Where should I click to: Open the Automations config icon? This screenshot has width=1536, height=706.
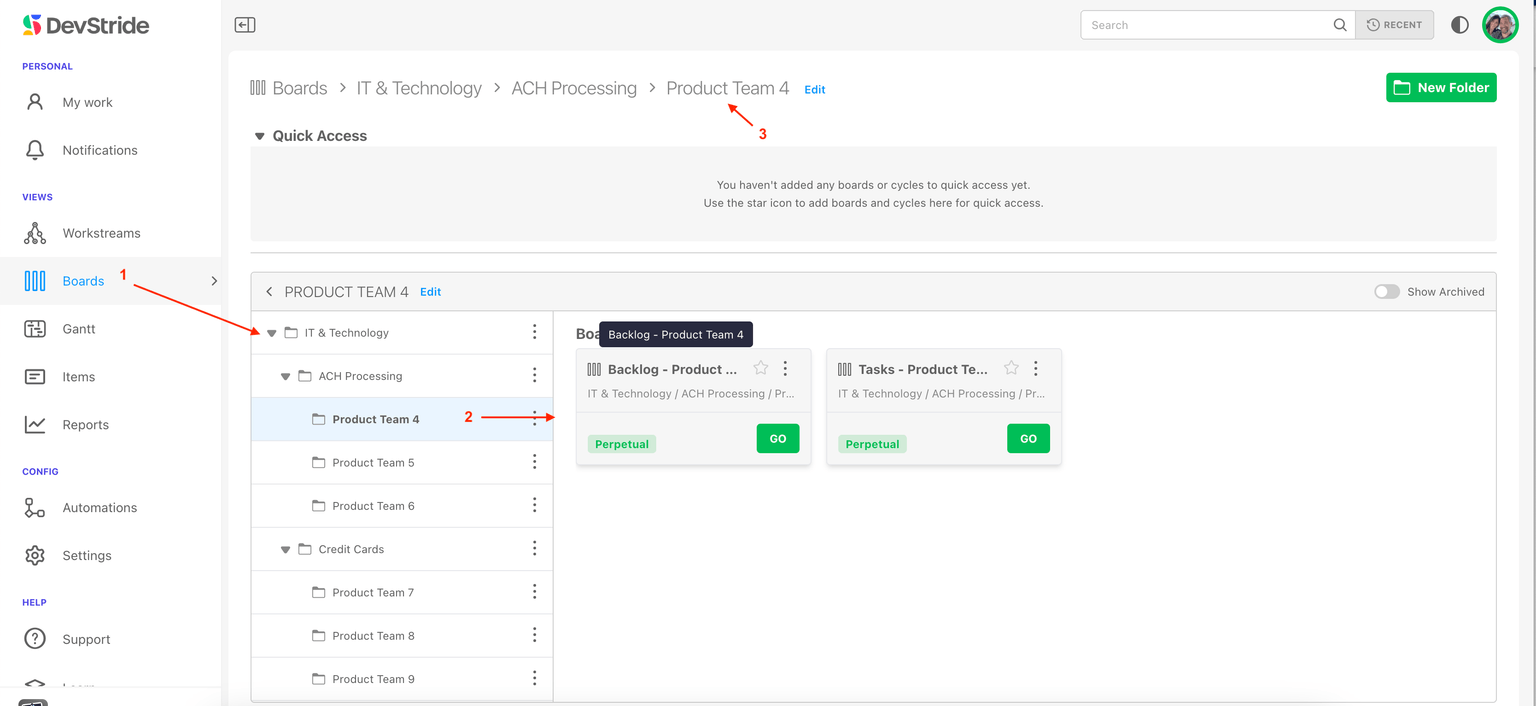35,507
